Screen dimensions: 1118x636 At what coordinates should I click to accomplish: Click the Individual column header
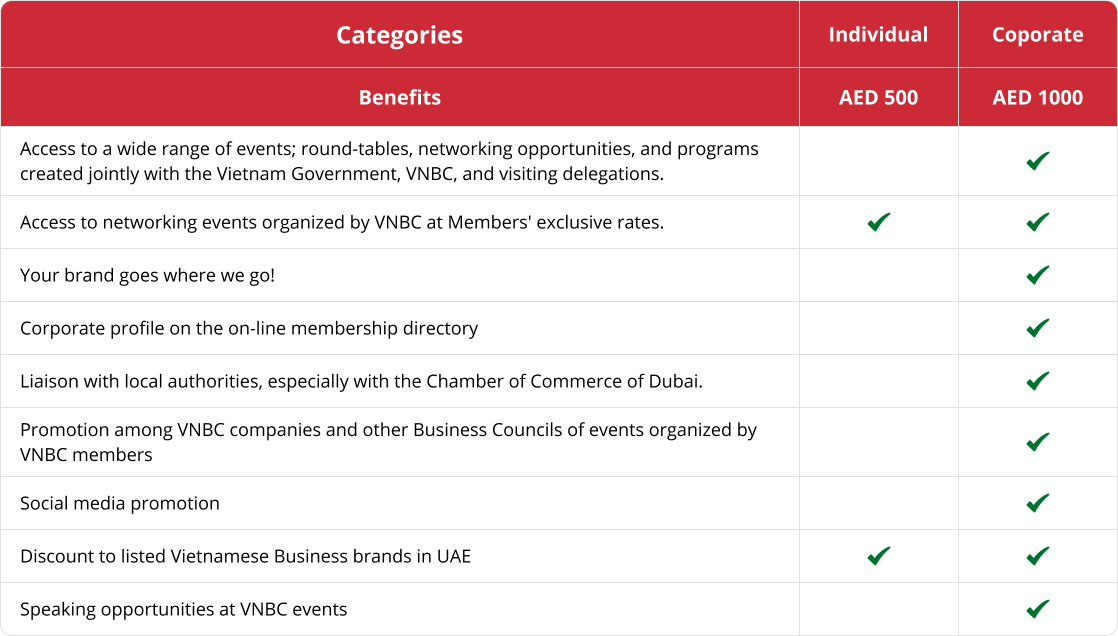878,35
